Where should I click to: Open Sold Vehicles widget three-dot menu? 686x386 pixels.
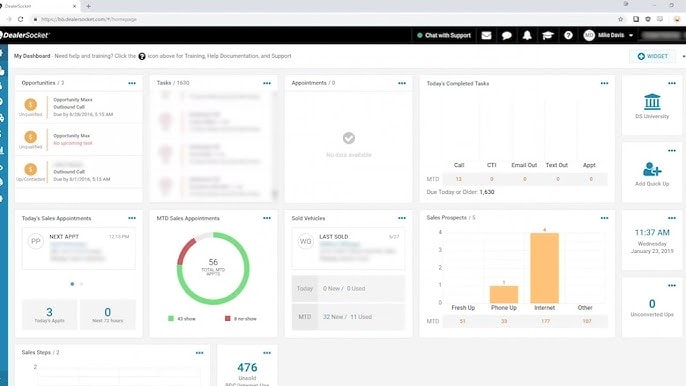402,218
